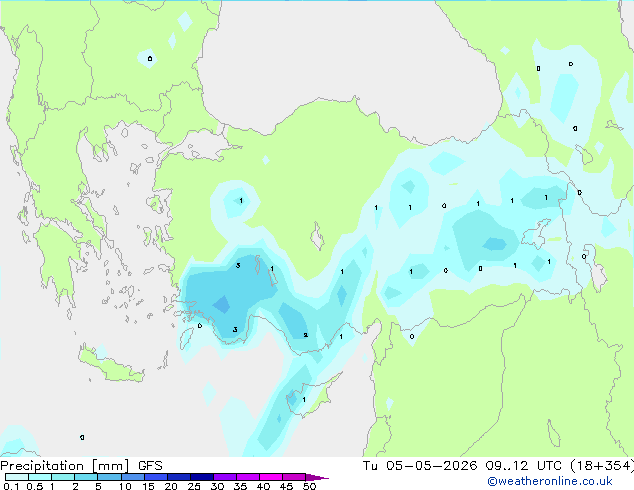This screenshot has height=490, width=634.
Task: Click the '35' legend label
Action: point(240,486)
